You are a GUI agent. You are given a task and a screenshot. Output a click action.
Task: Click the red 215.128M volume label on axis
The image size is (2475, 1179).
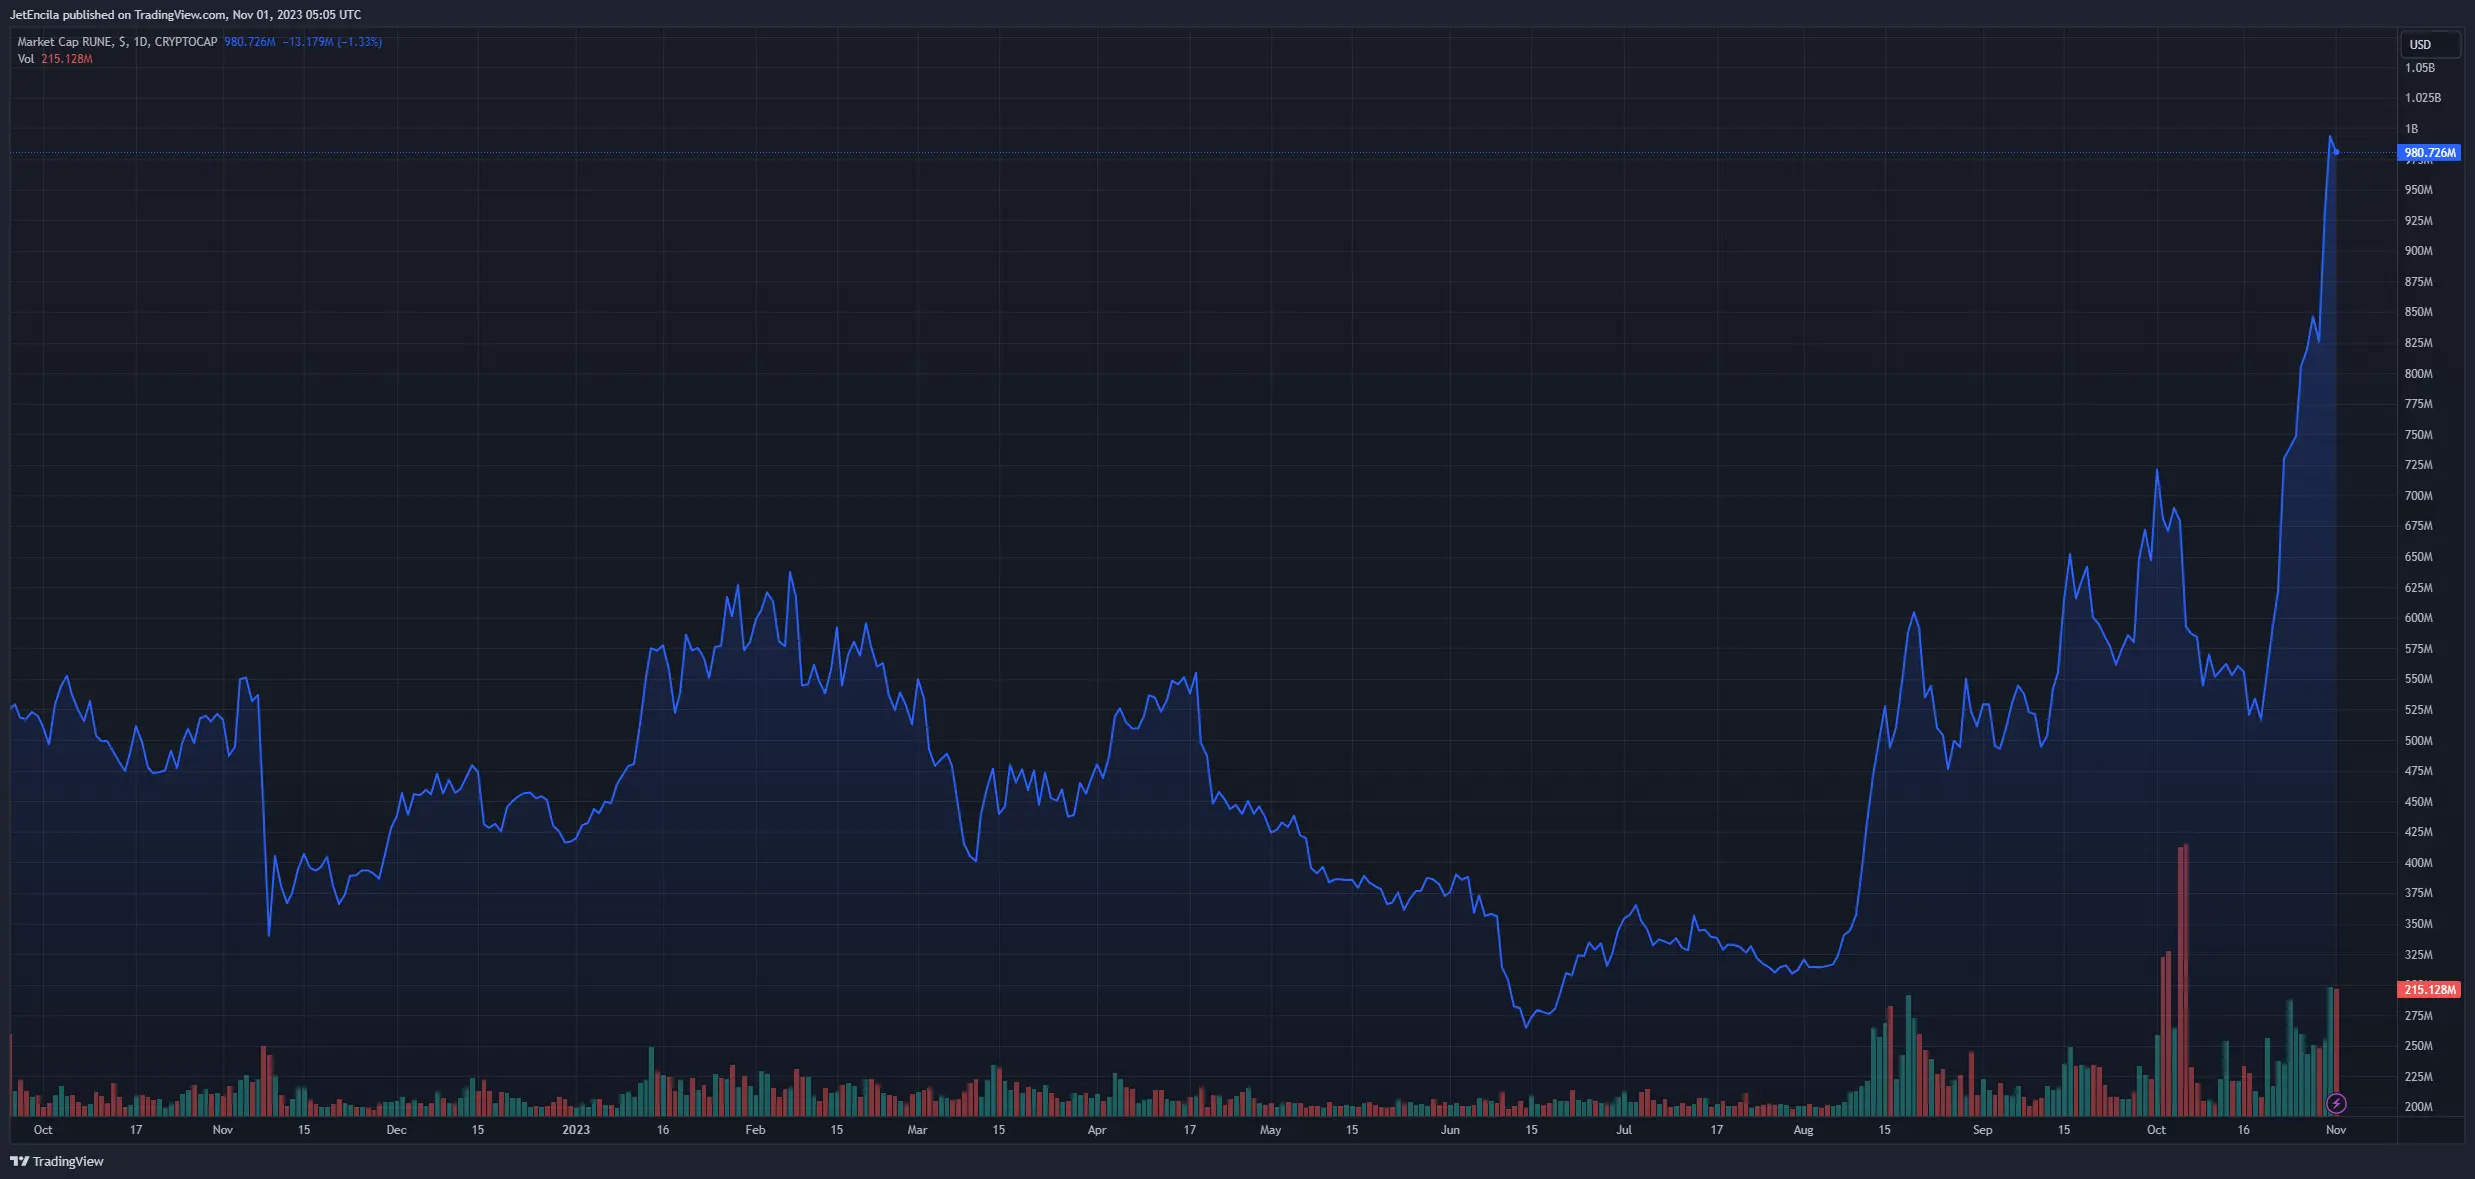(x=2429, y=989)
